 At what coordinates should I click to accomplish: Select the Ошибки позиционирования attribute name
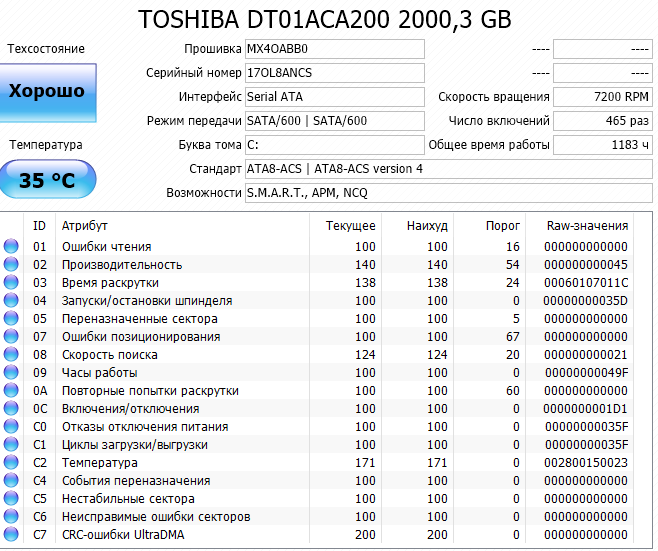point(141,337)
